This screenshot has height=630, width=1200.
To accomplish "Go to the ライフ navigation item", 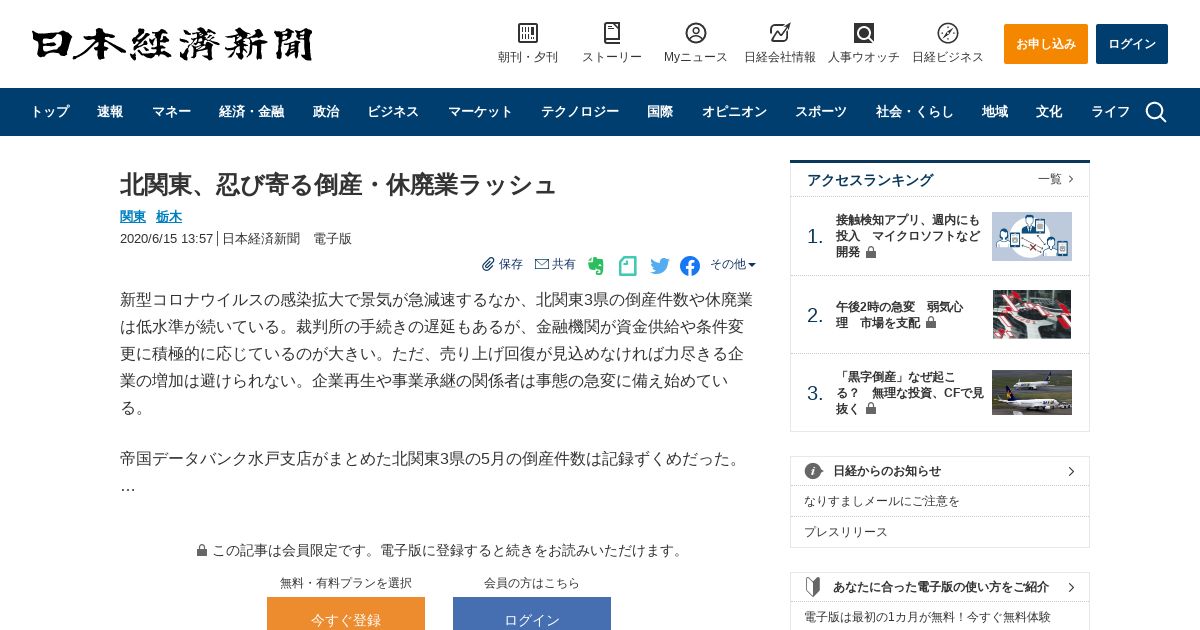I will pos(1110,112).
